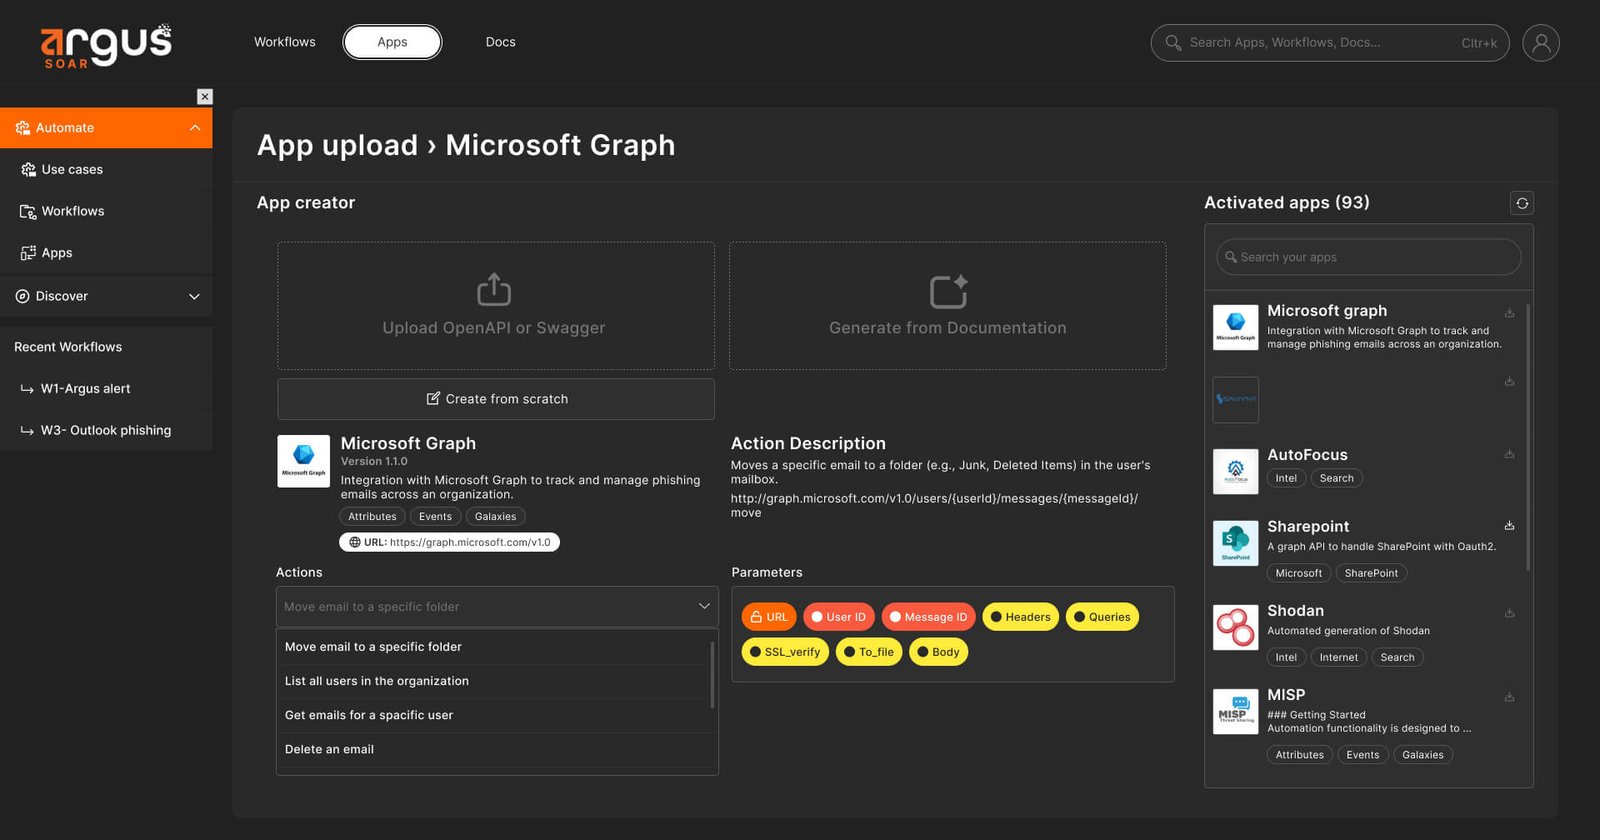The image size is (1600, 840).
Task: Open the Docs tab
Action: click(x=501, y=42)
